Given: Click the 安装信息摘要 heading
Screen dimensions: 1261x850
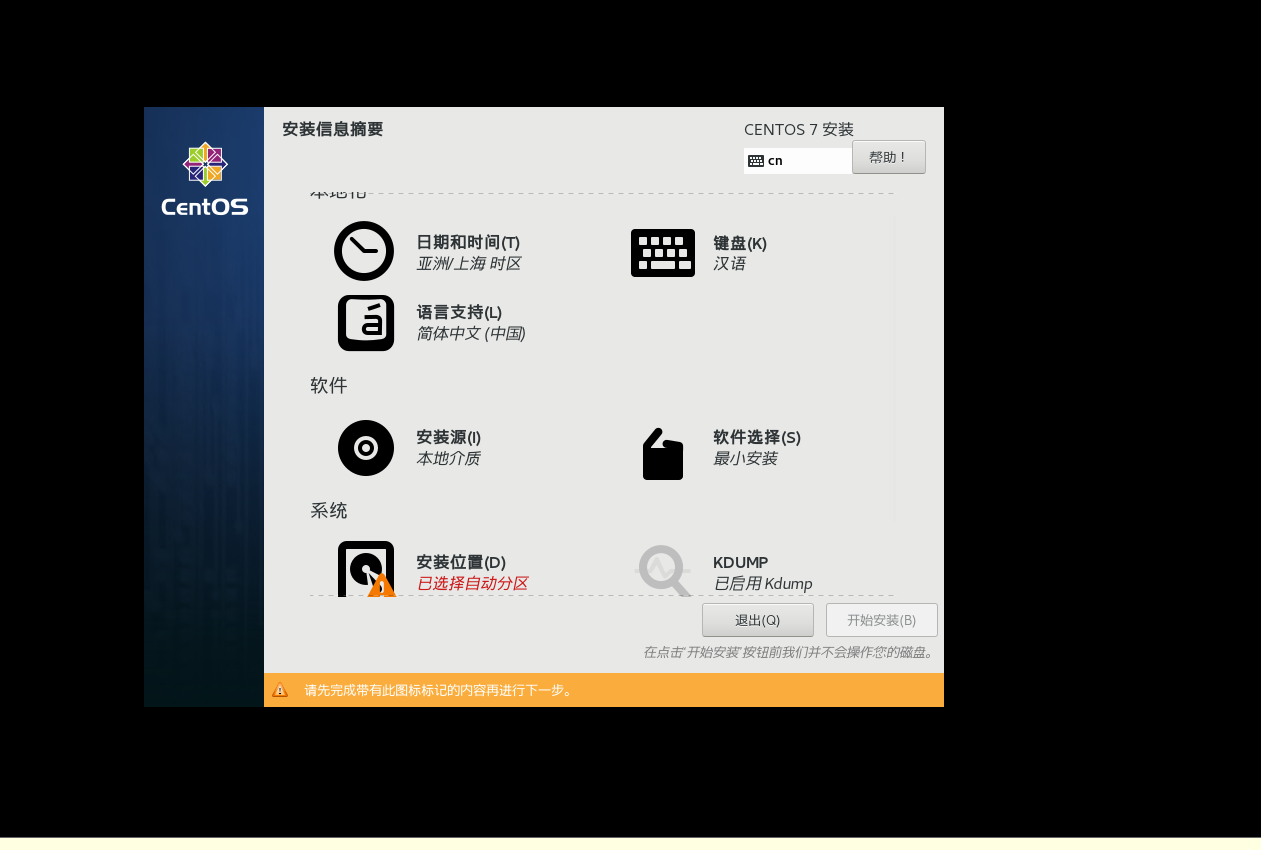Looking at the screenshot, I should (x=333, y=129).
